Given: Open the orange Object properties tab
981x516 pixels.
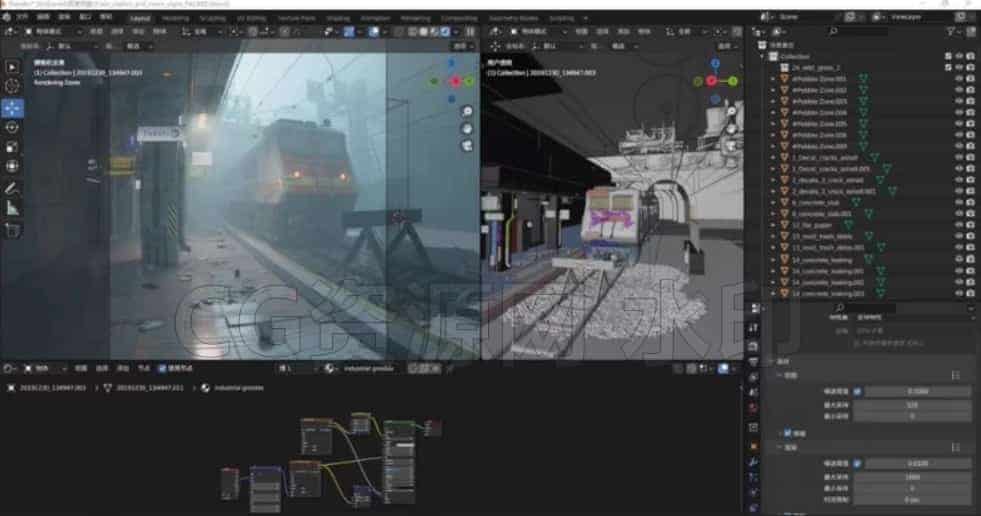Looking at the screenshot, I should pos(753,447).
